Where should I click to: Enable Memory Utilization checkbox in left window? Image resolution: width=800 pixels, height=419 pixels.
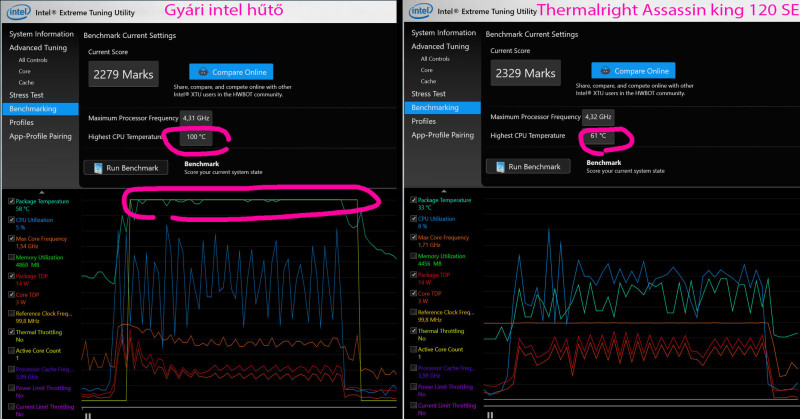click(11, 257)
